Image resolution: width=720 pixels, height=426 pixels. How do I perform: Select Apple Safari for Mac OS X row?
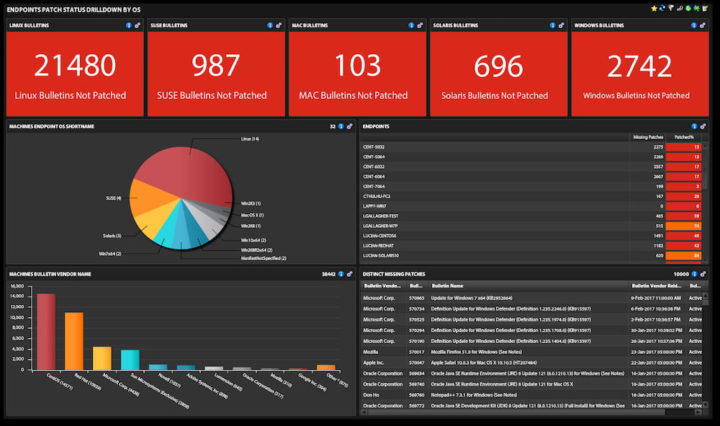[x=532, y=363]
